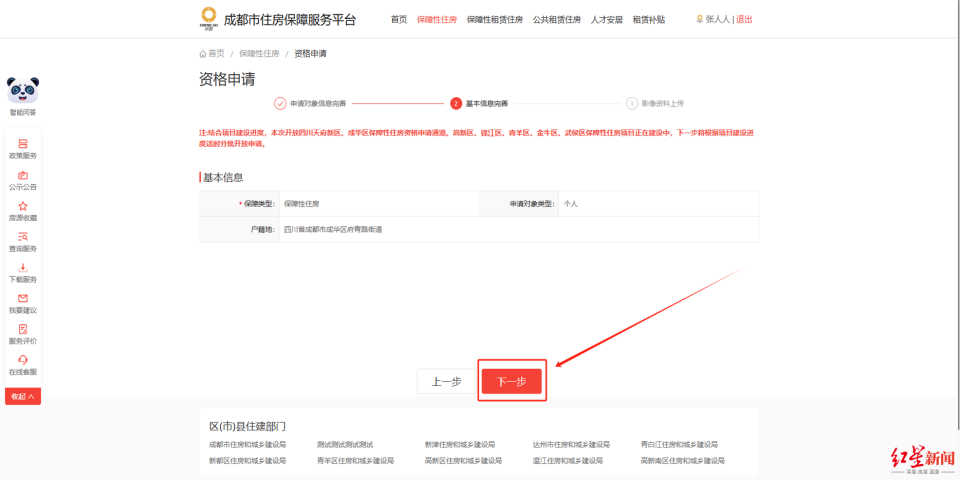Select 租赁补贴 navigation tab
Viewport: 960px width, 480px height.
648,20
